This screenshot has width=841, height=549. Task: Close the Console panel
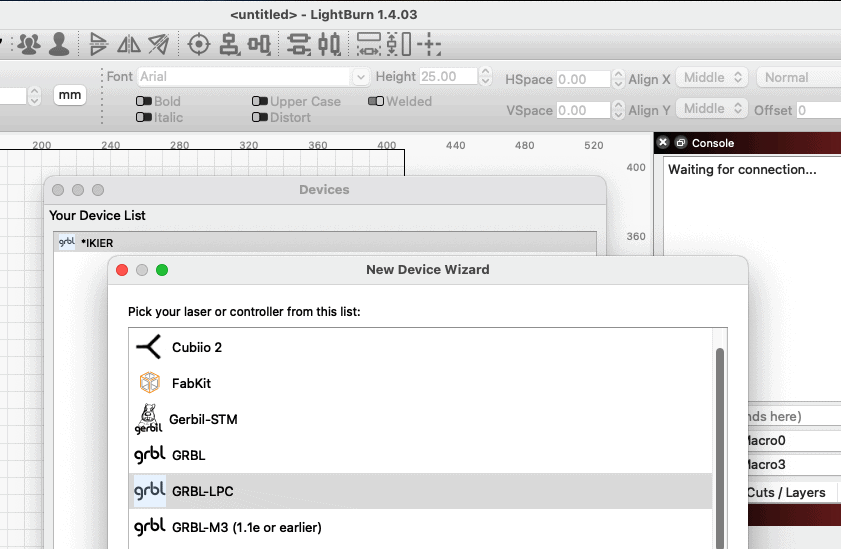[663, 142]
